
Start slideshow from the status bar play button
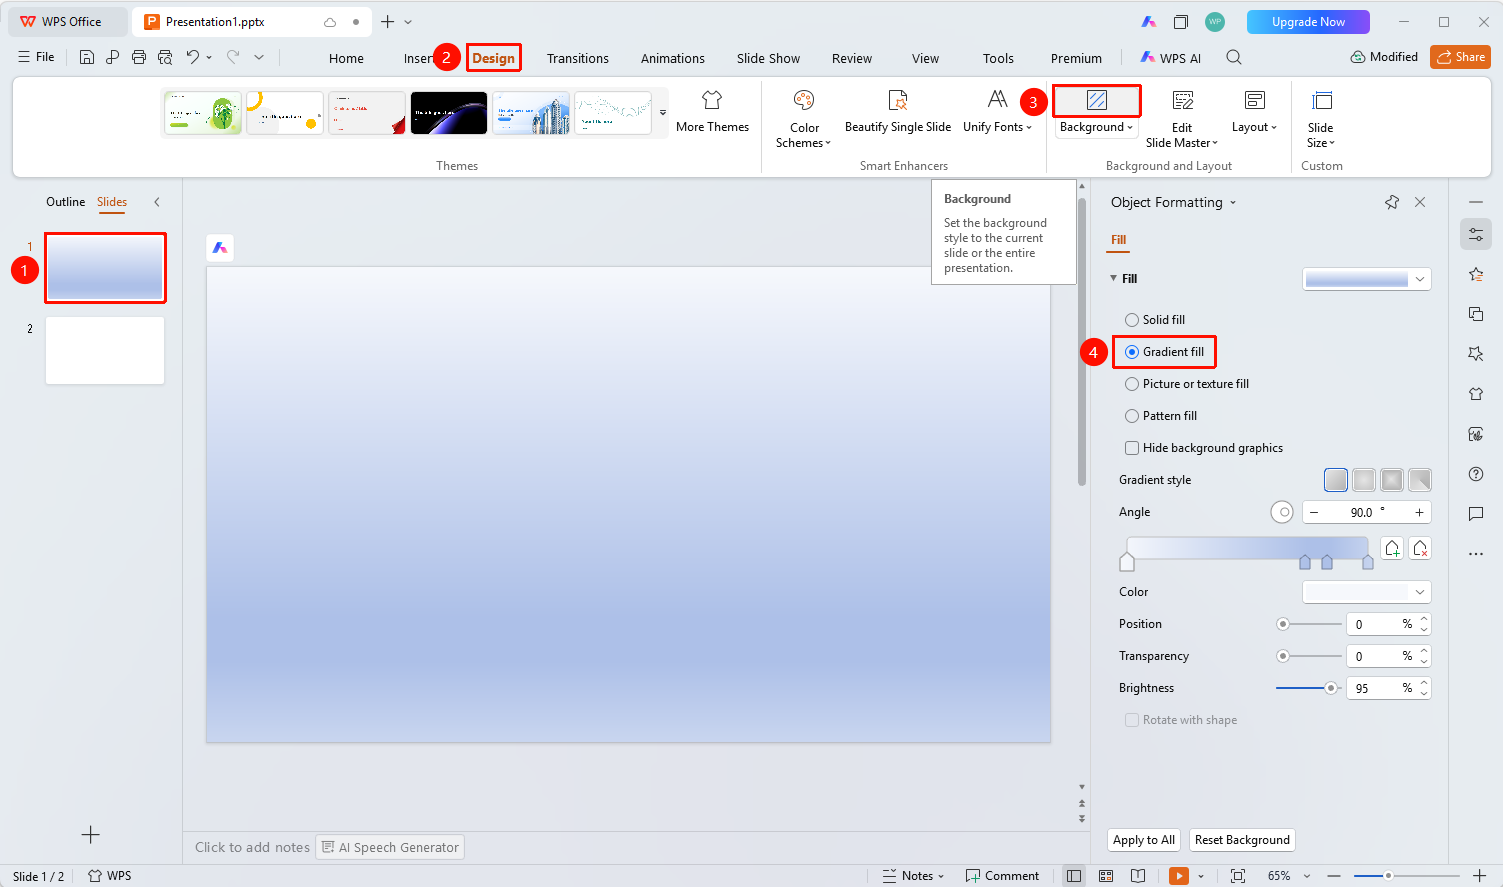click(1180, 876)
